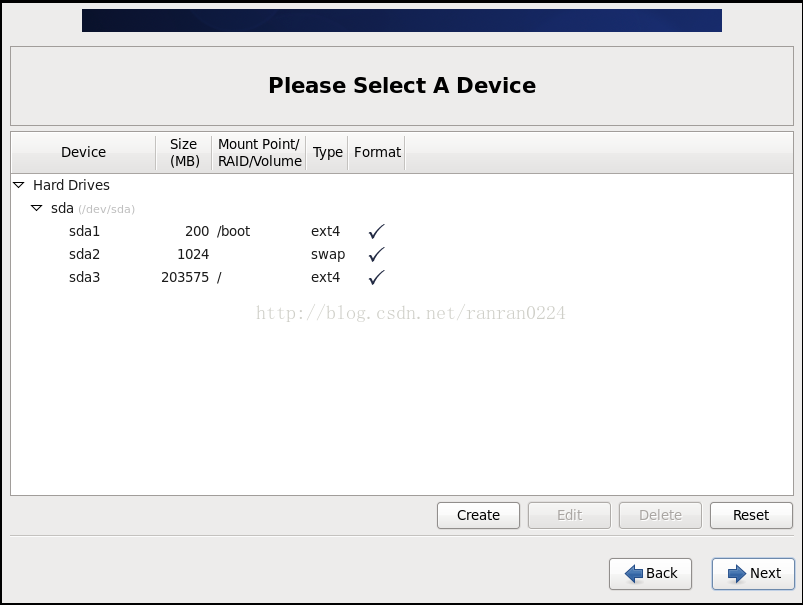Collapse the Hard Drives tree group

pos(19,185)
